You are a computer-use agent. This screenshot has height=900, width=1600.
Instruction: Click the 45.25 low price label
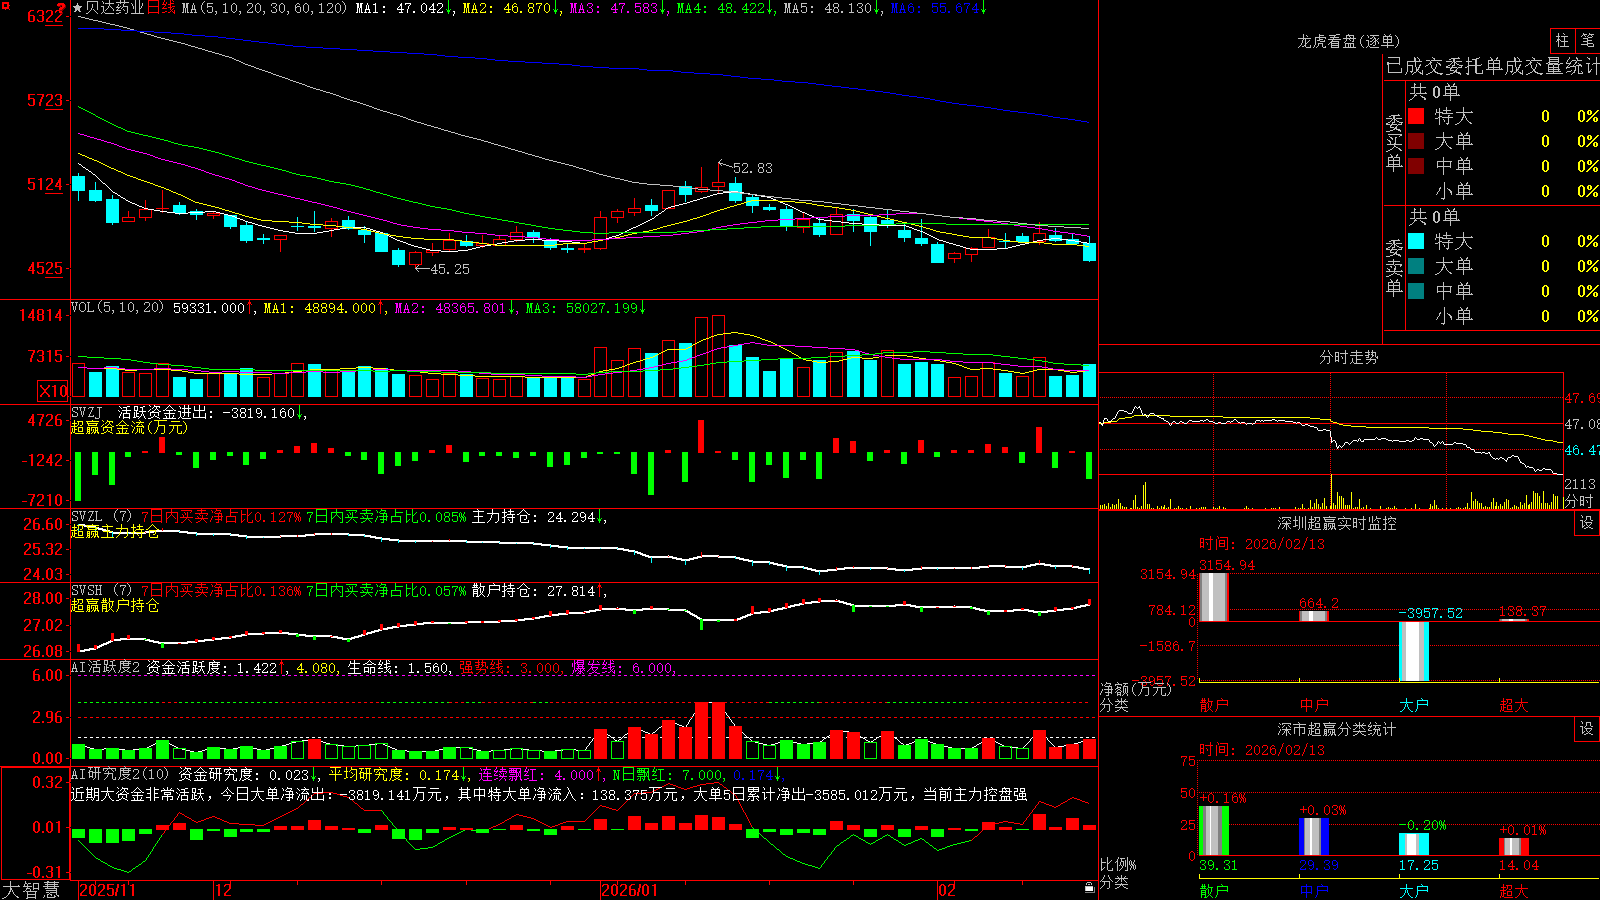pos(449,269)
